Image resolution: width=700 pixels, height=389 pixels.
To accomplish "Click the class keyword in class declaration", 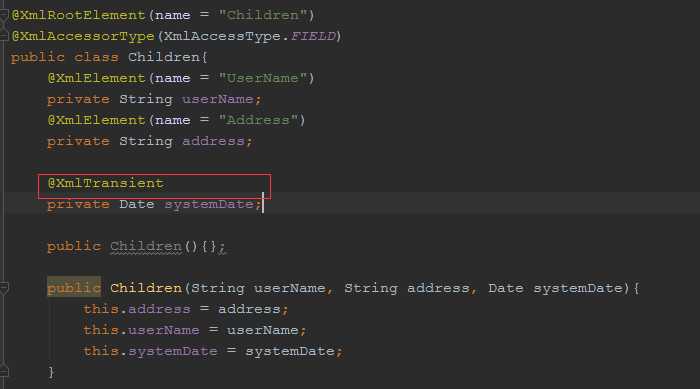I will pyautogui.click(x=96, y=57).
